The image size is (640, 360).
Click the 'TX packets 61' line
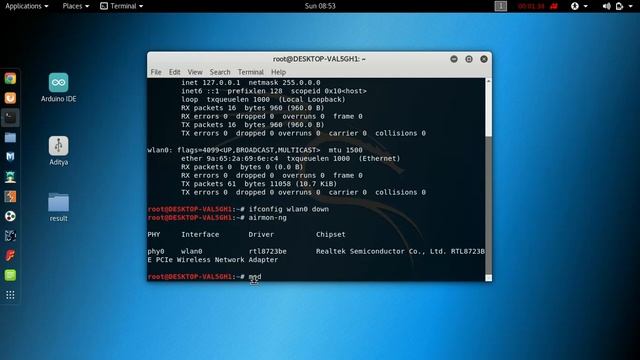pos(259,184)
